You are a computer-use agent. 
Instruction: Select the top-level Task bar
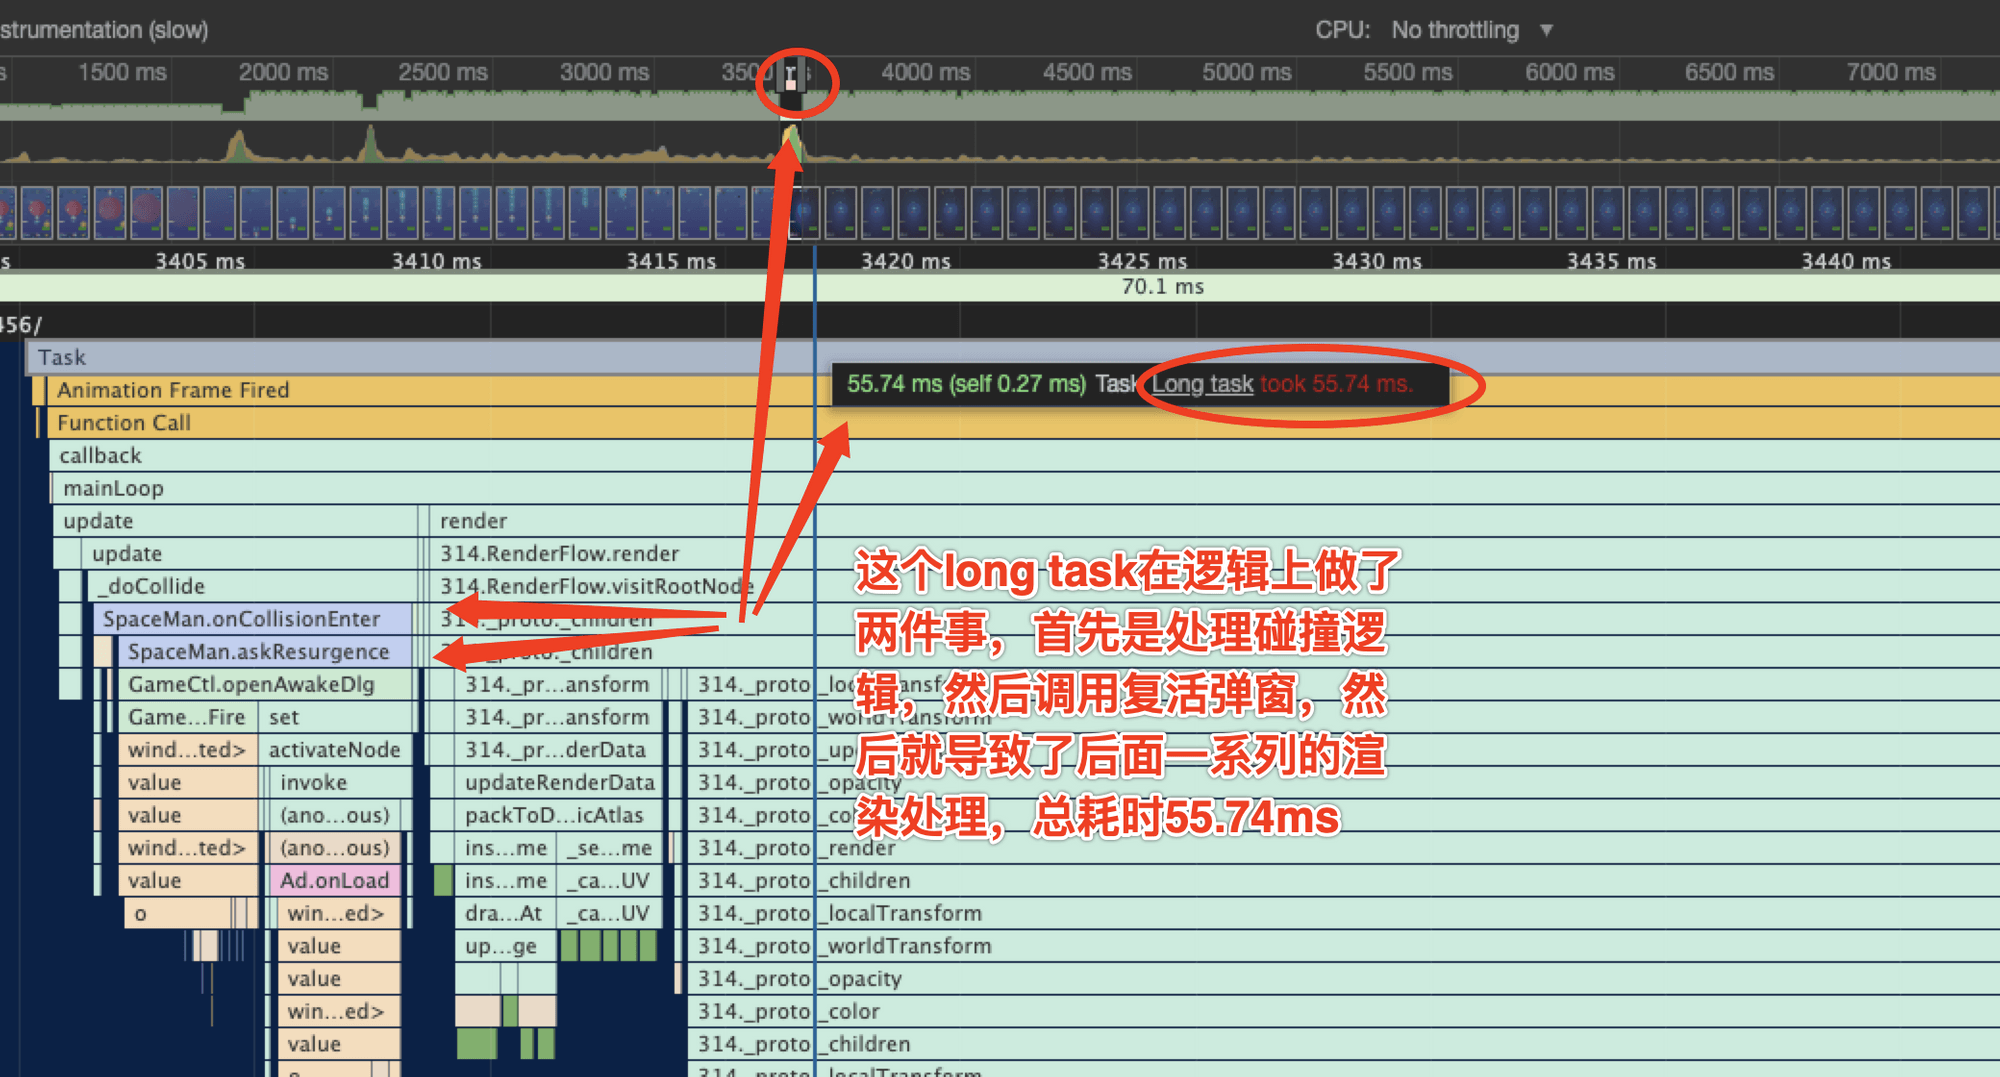pos(62,357)
